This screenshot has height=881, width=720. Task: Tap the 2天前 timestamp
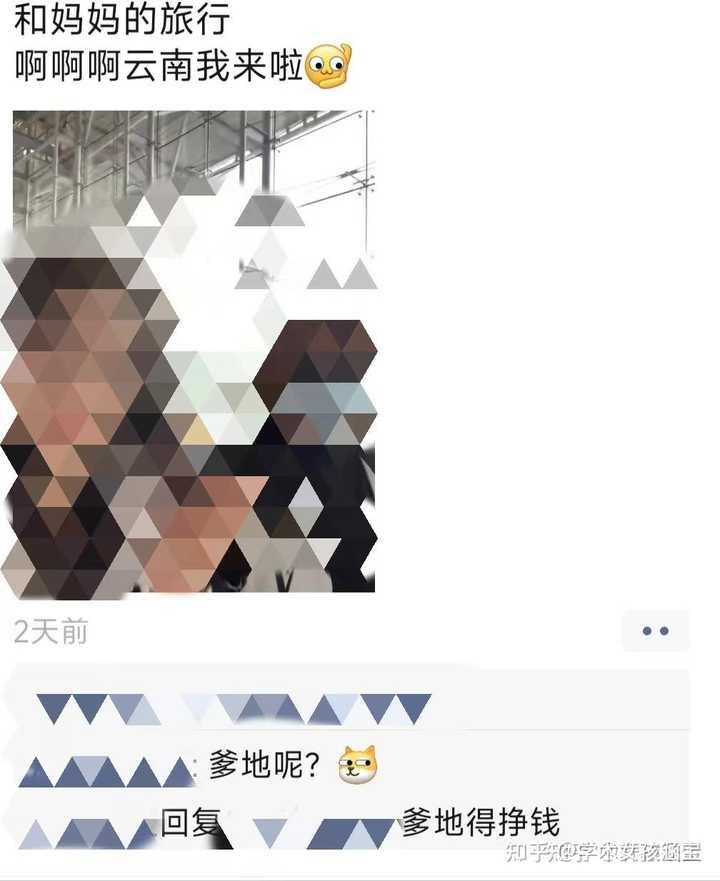(51, 632)
